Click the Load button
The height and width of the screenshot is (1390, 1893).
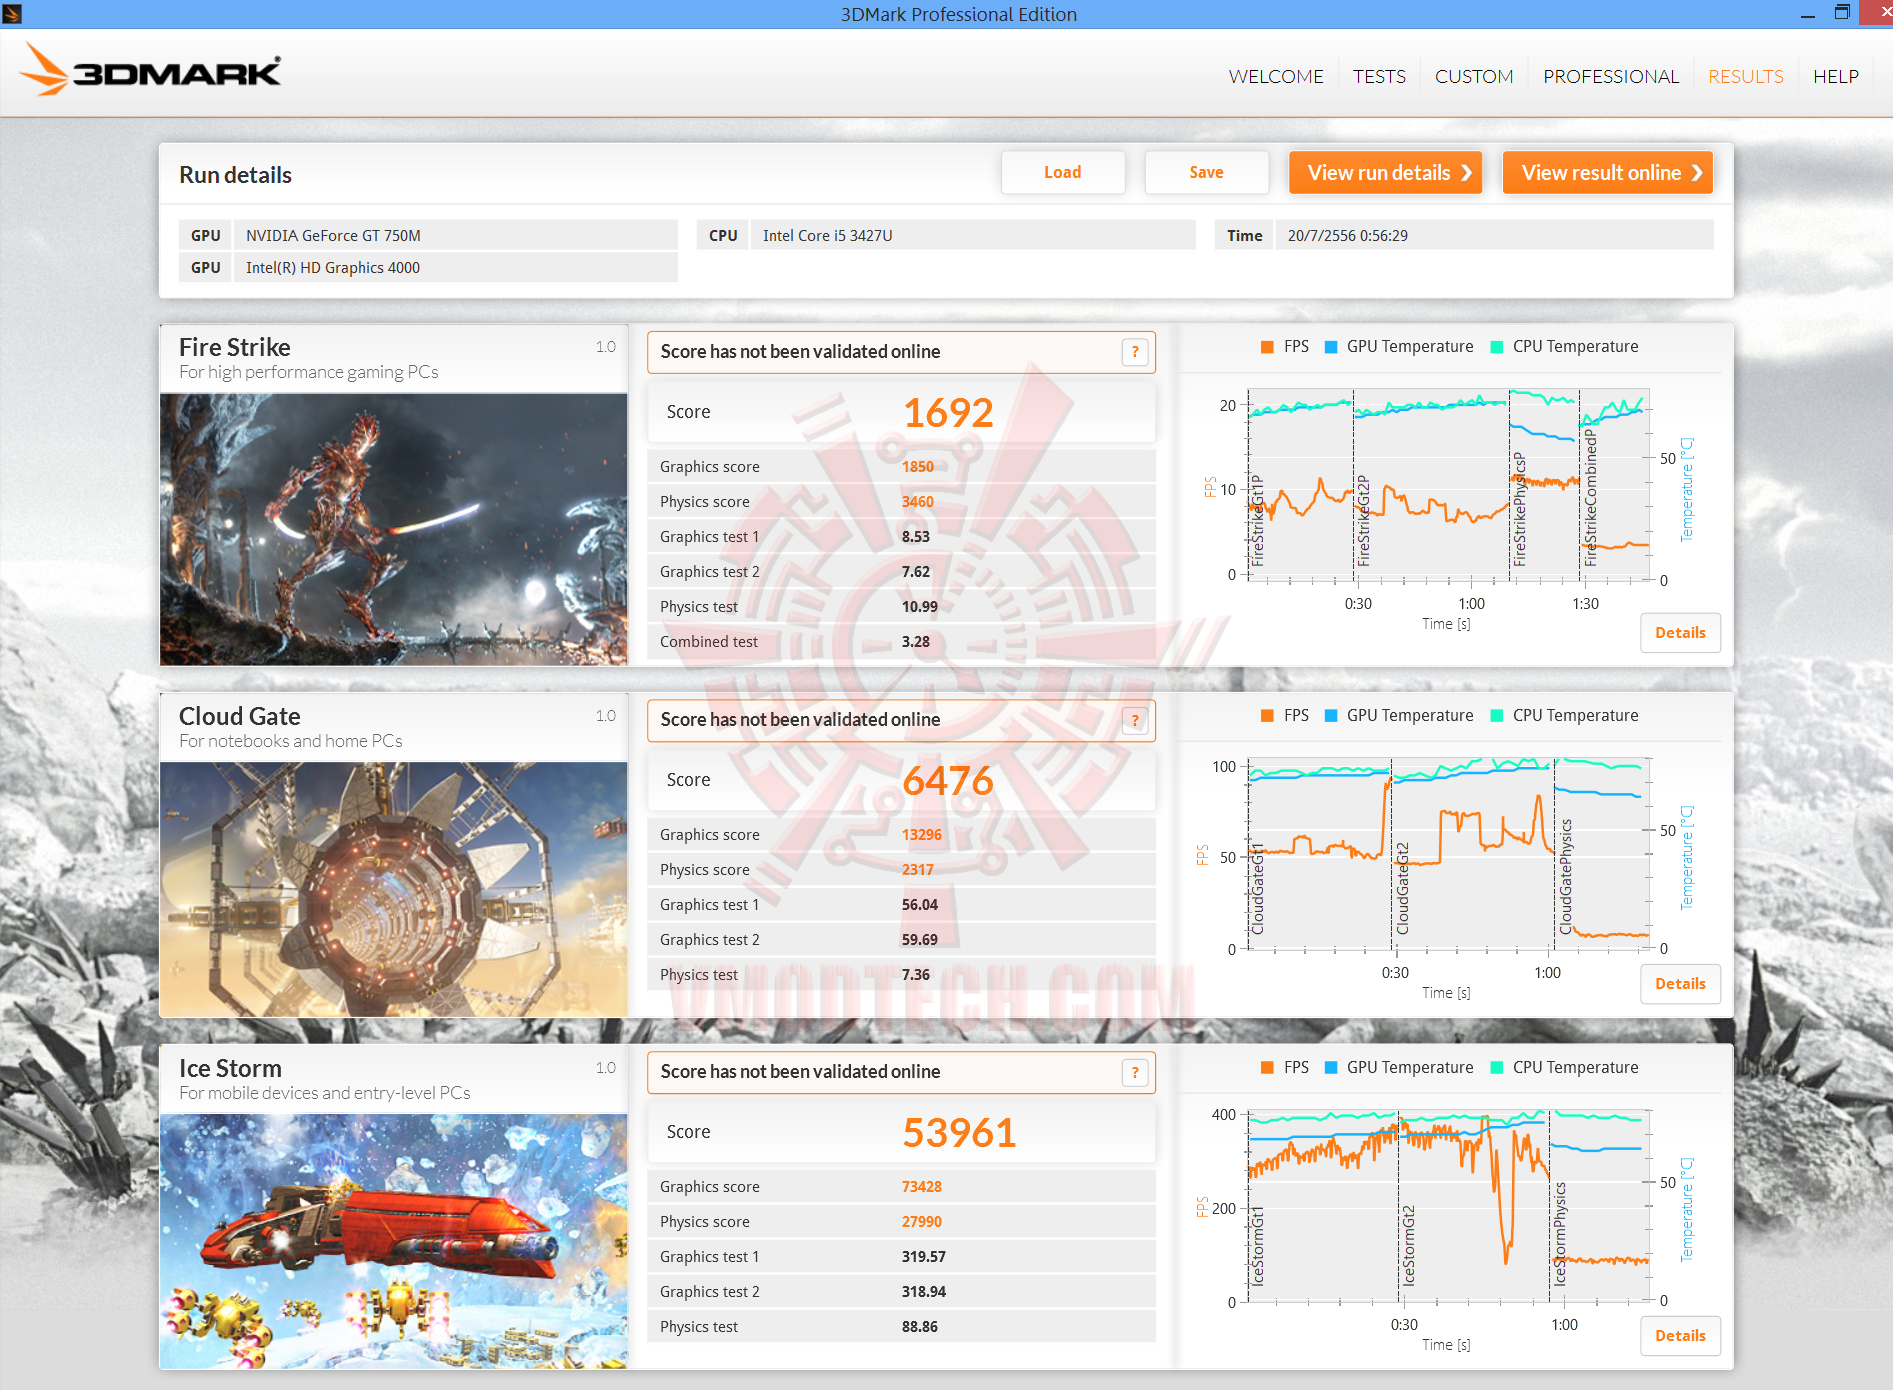coord(1063,172)
